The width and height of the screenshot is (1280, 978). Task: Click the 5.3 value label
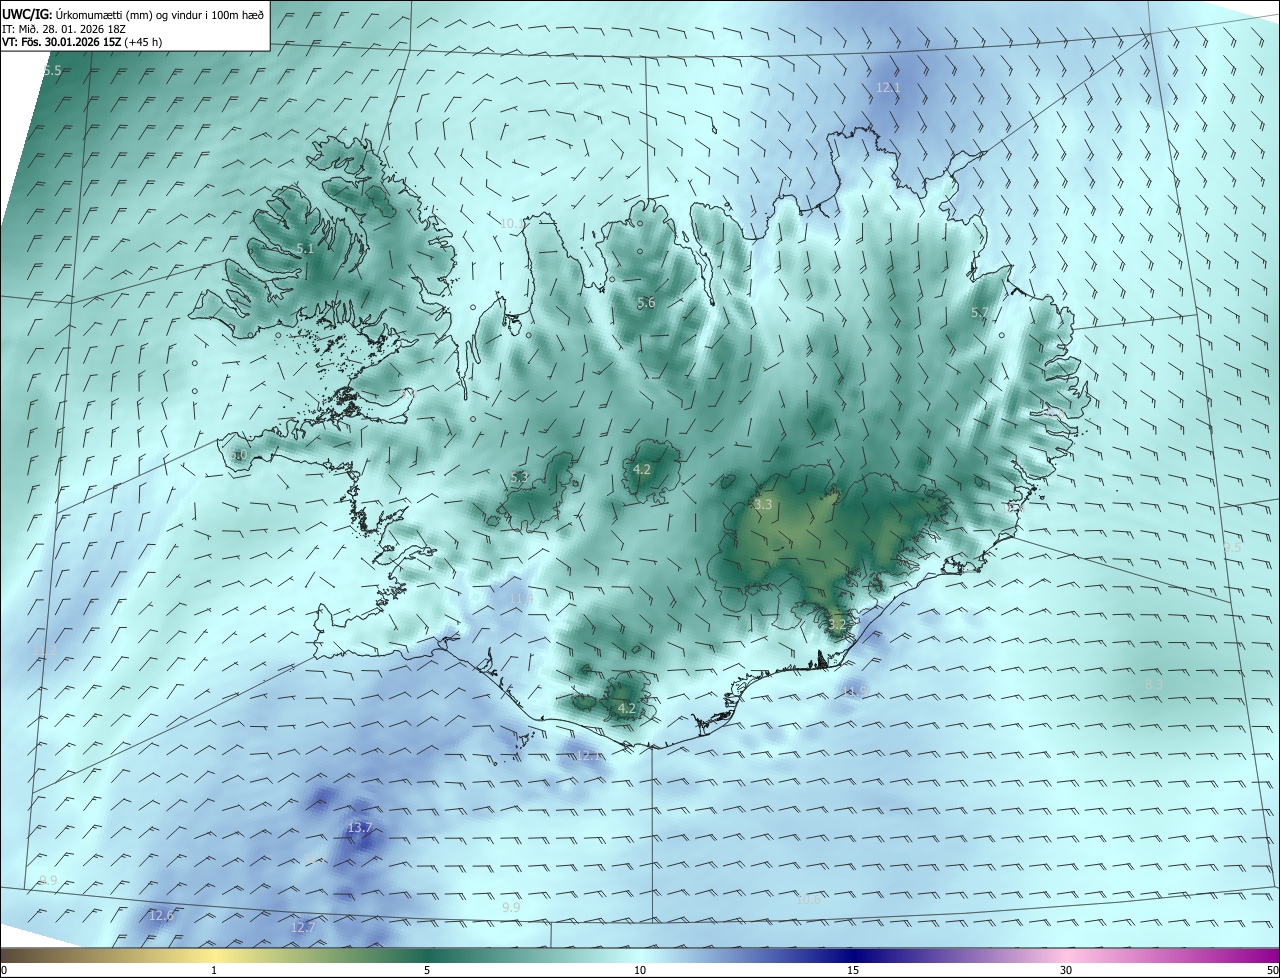(x=519, y=478)
